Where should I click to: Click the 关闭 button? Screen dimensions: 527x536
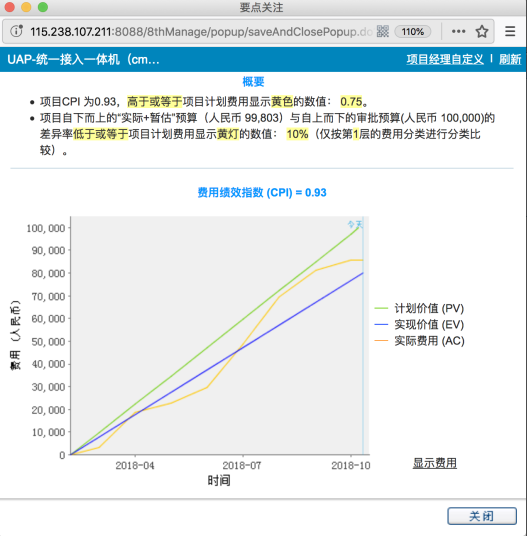click(x=482, y=516)
